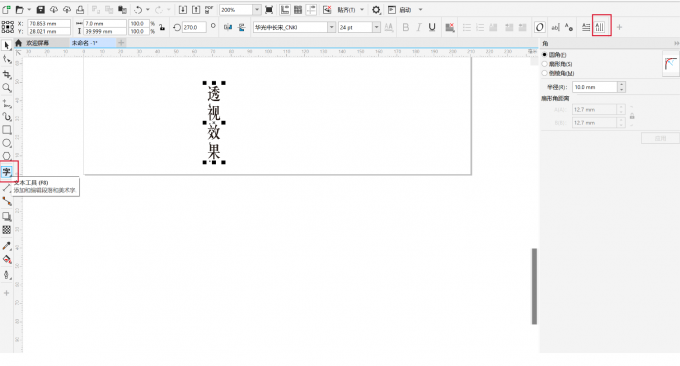
Task: Publish to PDF
Action: pos(209,10)
